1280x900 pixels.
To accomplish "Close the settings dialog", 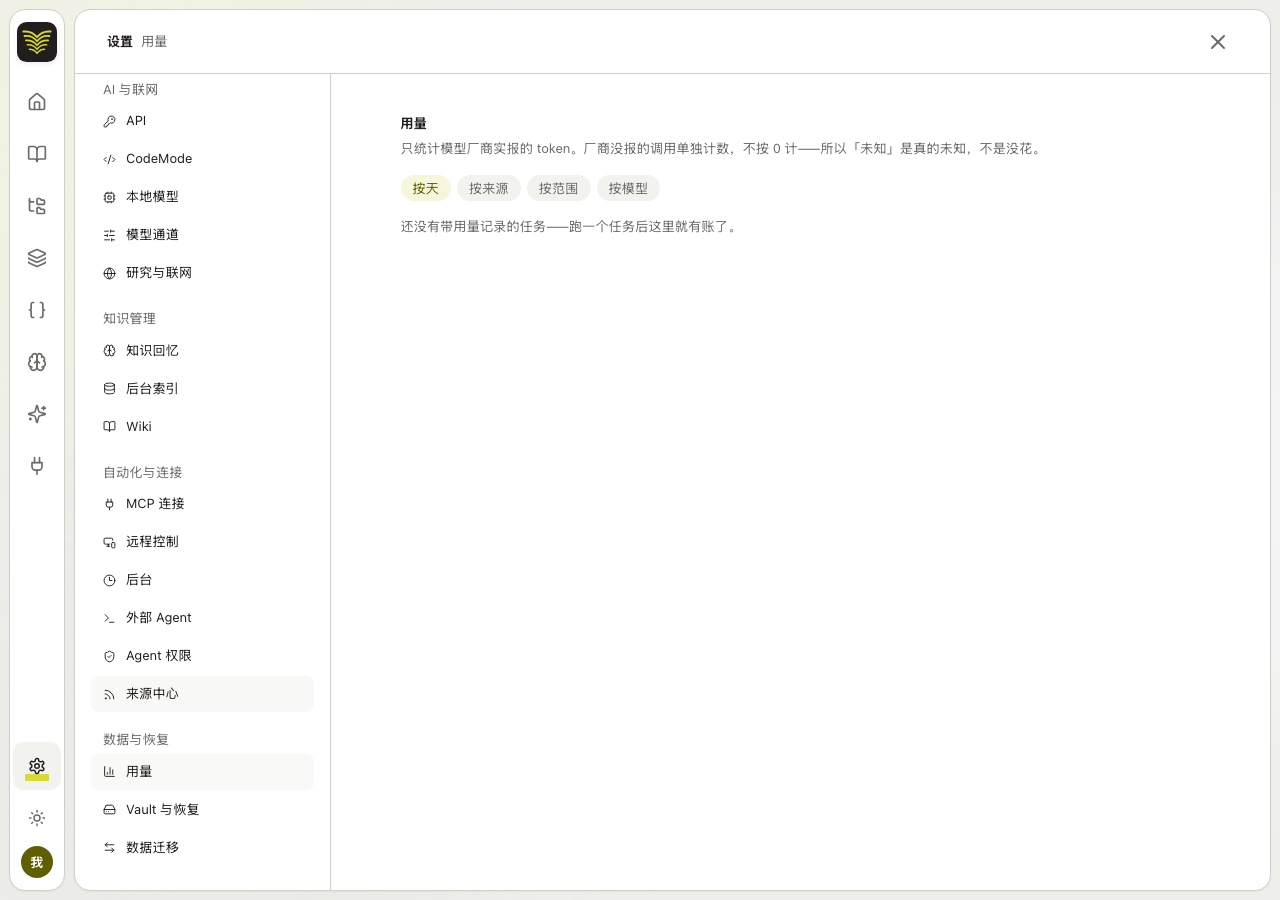I will (x=1218, y=42).
